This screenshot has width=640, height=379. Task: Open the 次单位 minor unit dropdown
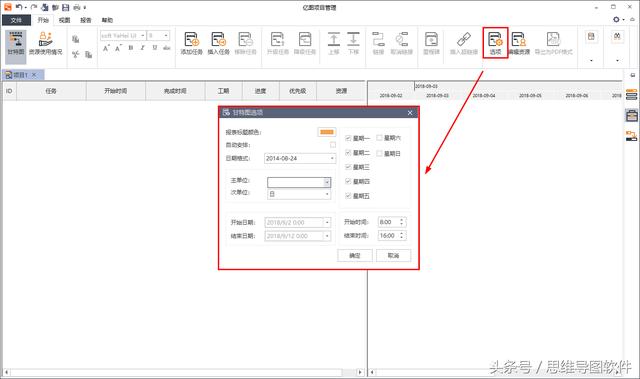pyautogui.click(x=299, y=195)
